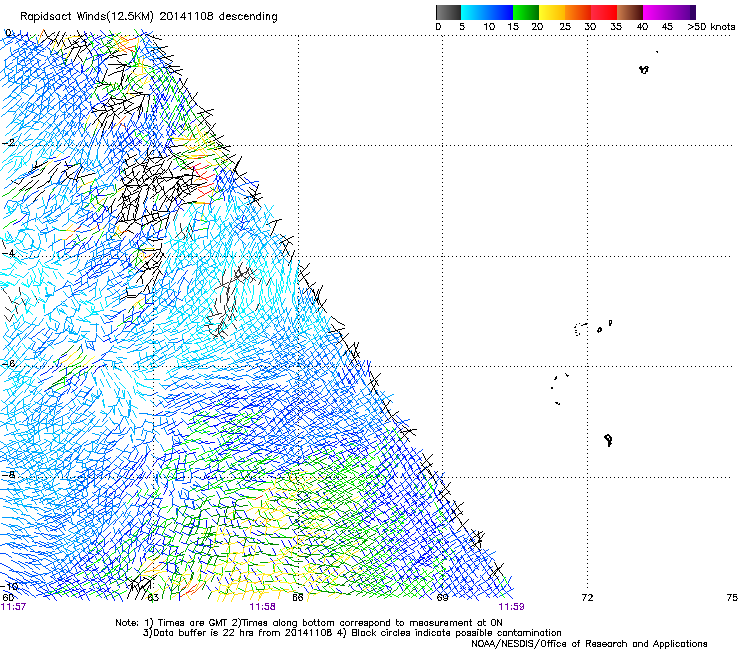Screen dimensions: 740x650
Task: Click the island outline near the top right
Action: tap(644, 69)
